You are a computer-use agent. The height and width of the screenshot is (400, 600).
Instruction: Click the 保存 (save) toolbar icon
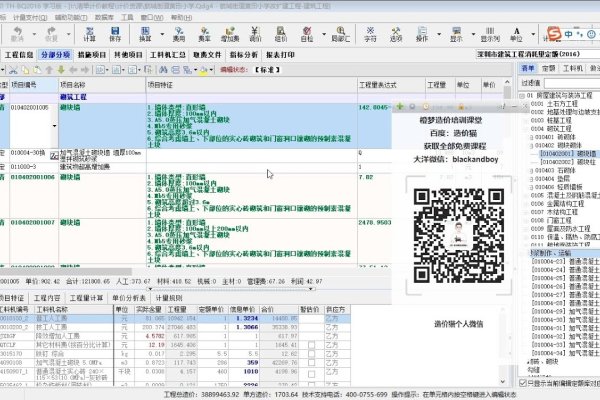pyautogui.click(x=115, y=34)
